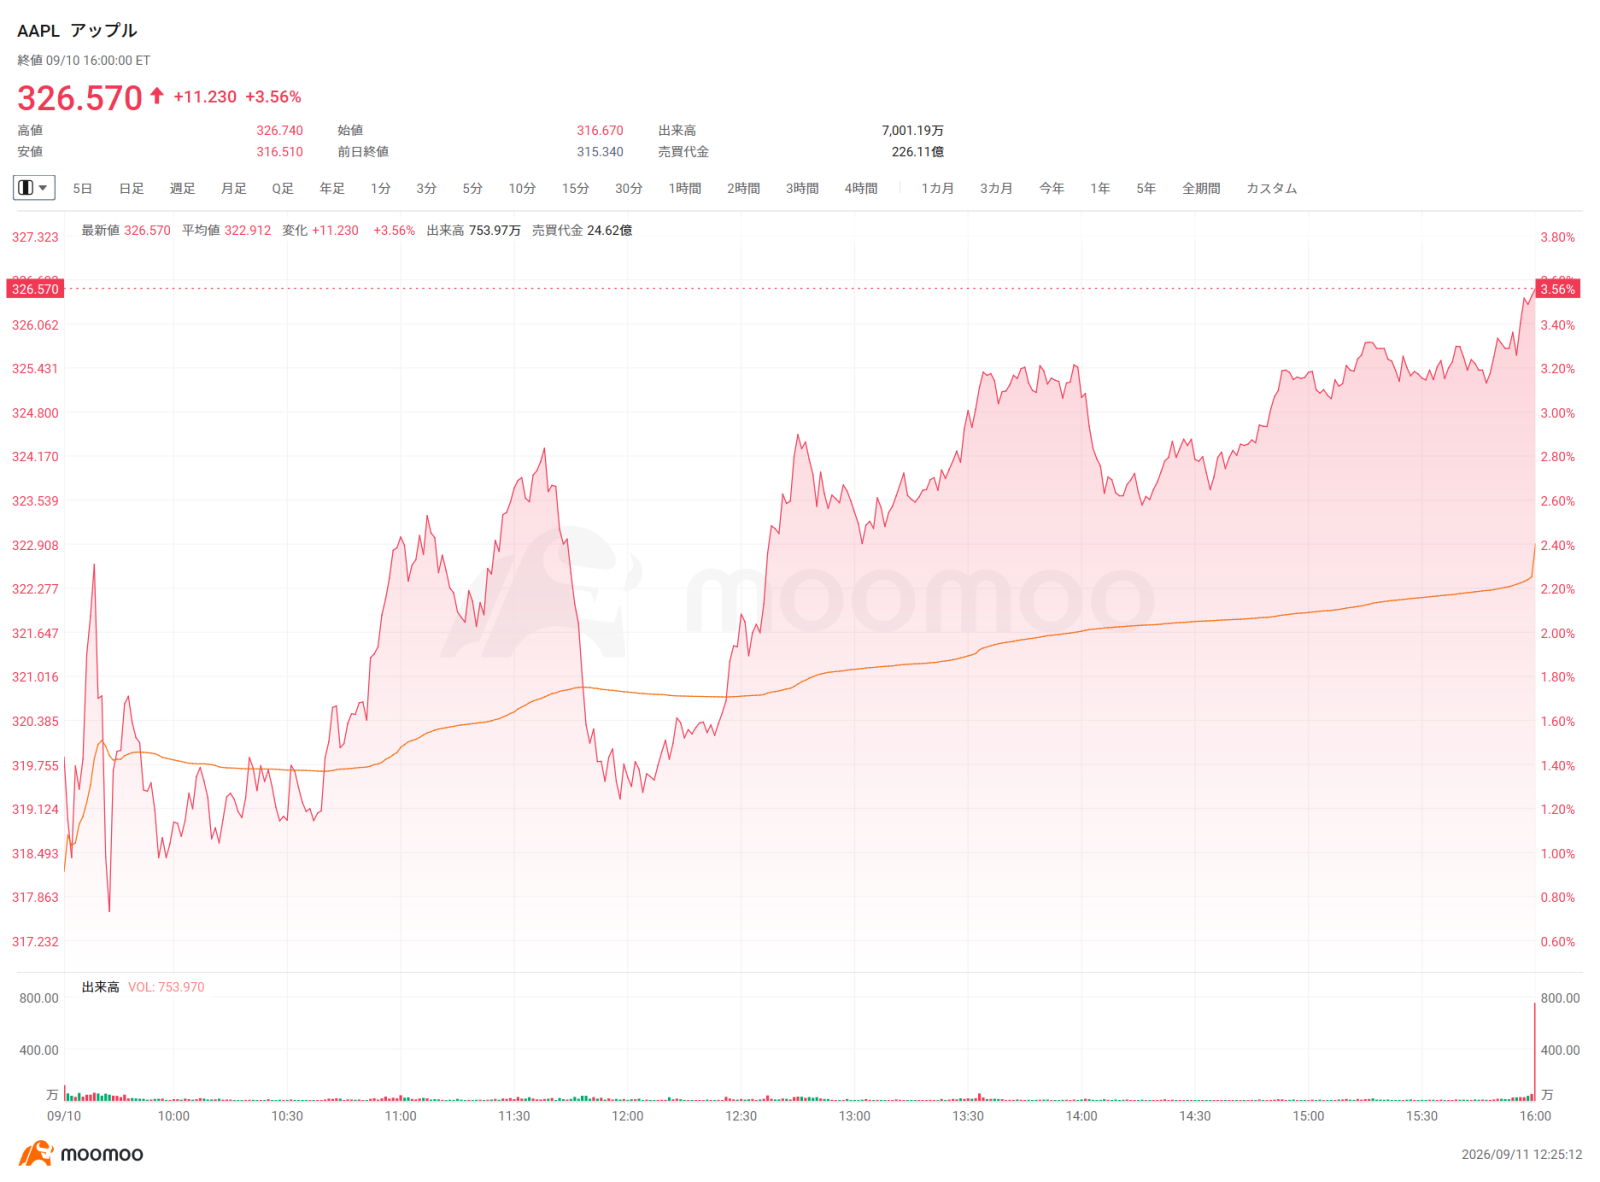1600x1182 pixels.
Task: Select the 4時間 interval
Action: pos(861,188)
